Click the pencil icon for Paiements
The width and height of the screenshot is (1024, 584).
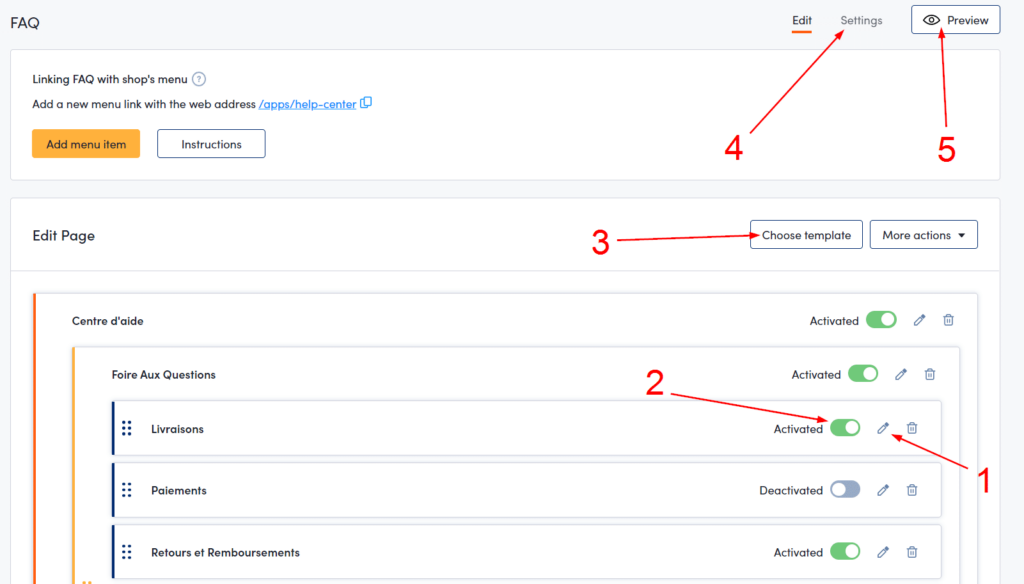(x=883, y=490)
